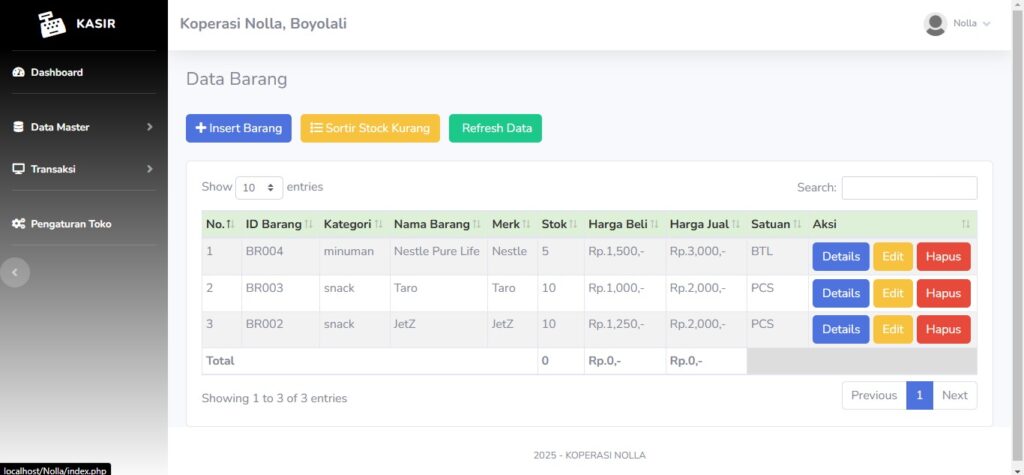Click Hapus for the Taro row

(943, 293)
